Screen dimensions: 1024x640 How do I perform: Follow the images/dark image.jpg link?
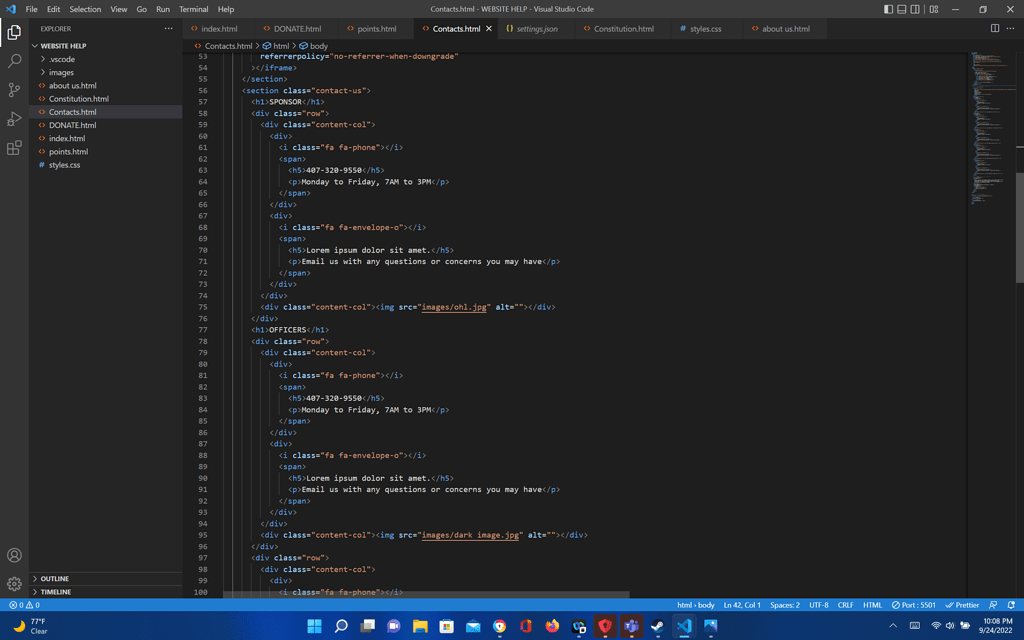pyautogui.click(x=470, y=535)
